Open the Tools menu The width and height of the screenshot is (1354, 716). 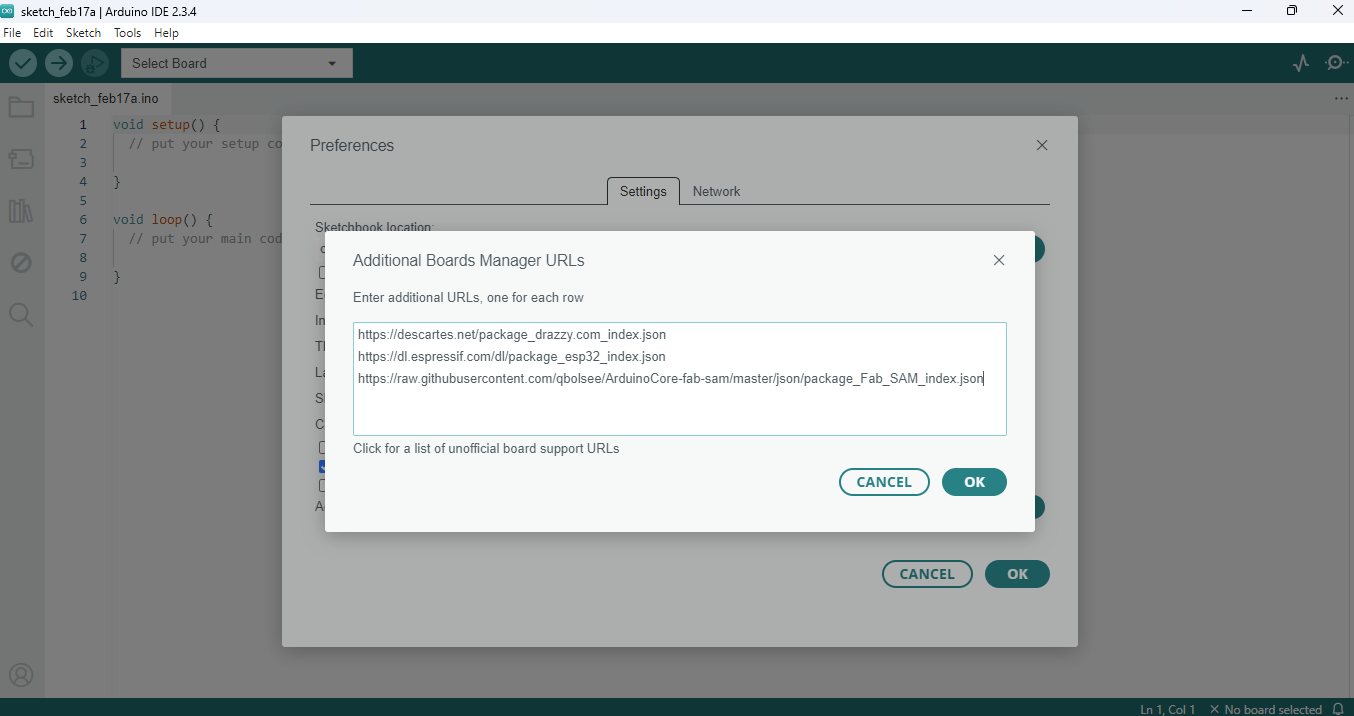(x=127, y=33)
